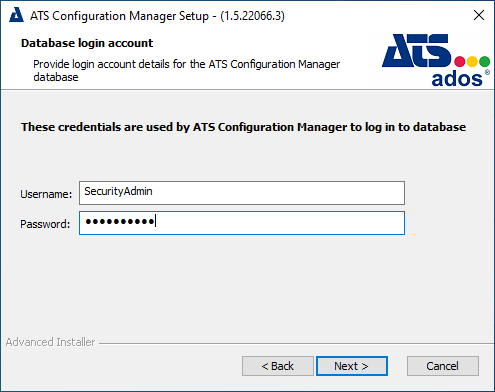Click the 'Provide login account details' description

[x=187, y=70]
